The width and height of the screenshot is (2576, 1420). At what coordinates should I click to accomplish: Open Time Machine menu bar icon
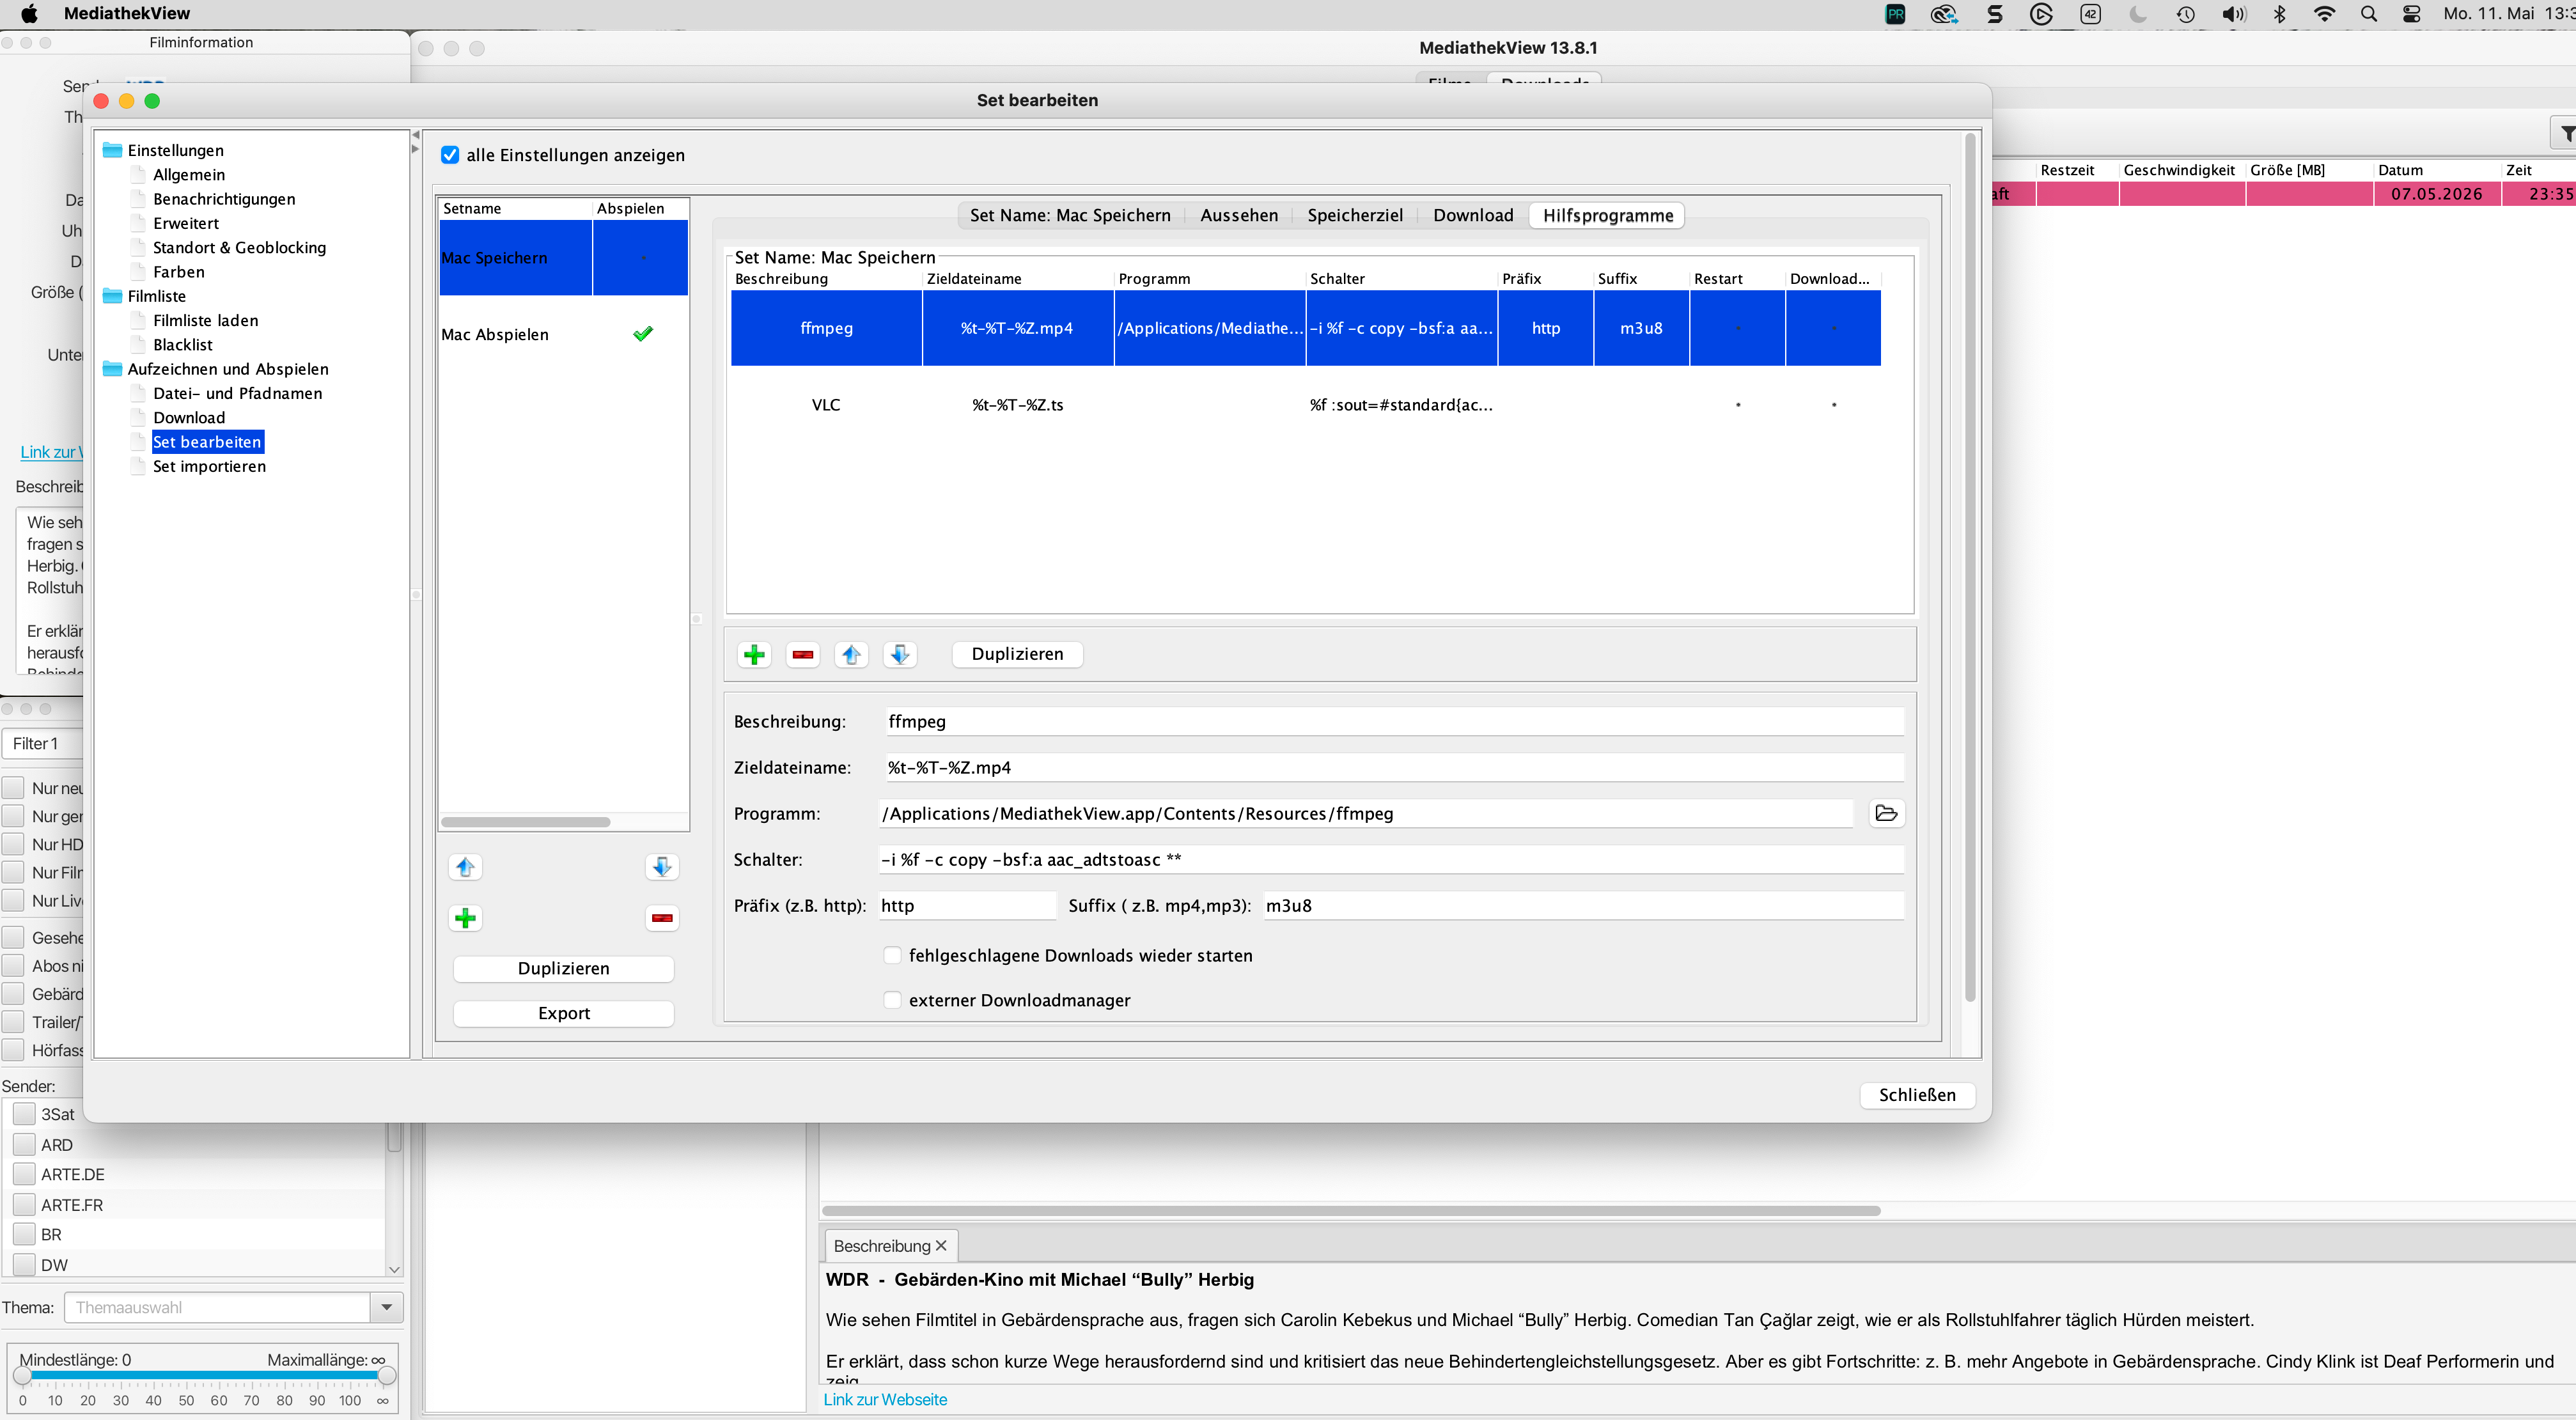point(2186,14)
